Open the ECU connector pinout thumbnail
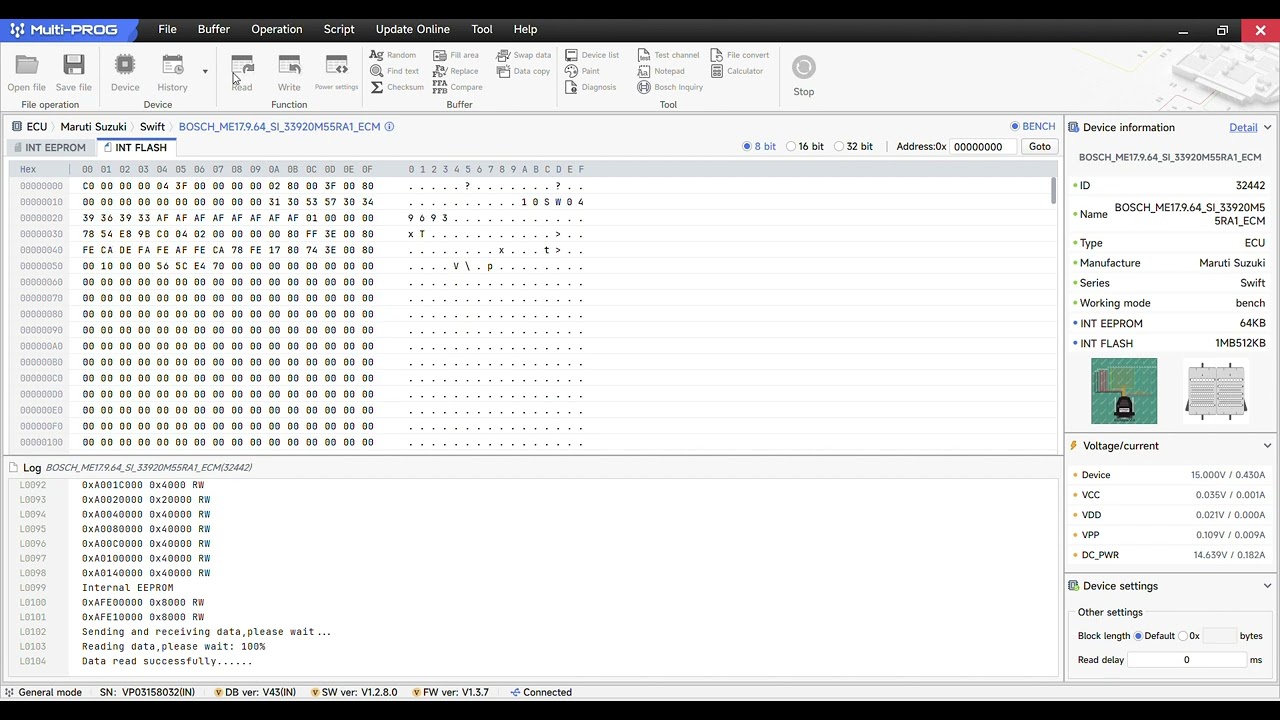Viewport: 1280px width, 720px height. pyautogui.click(x=1216, y=391)
